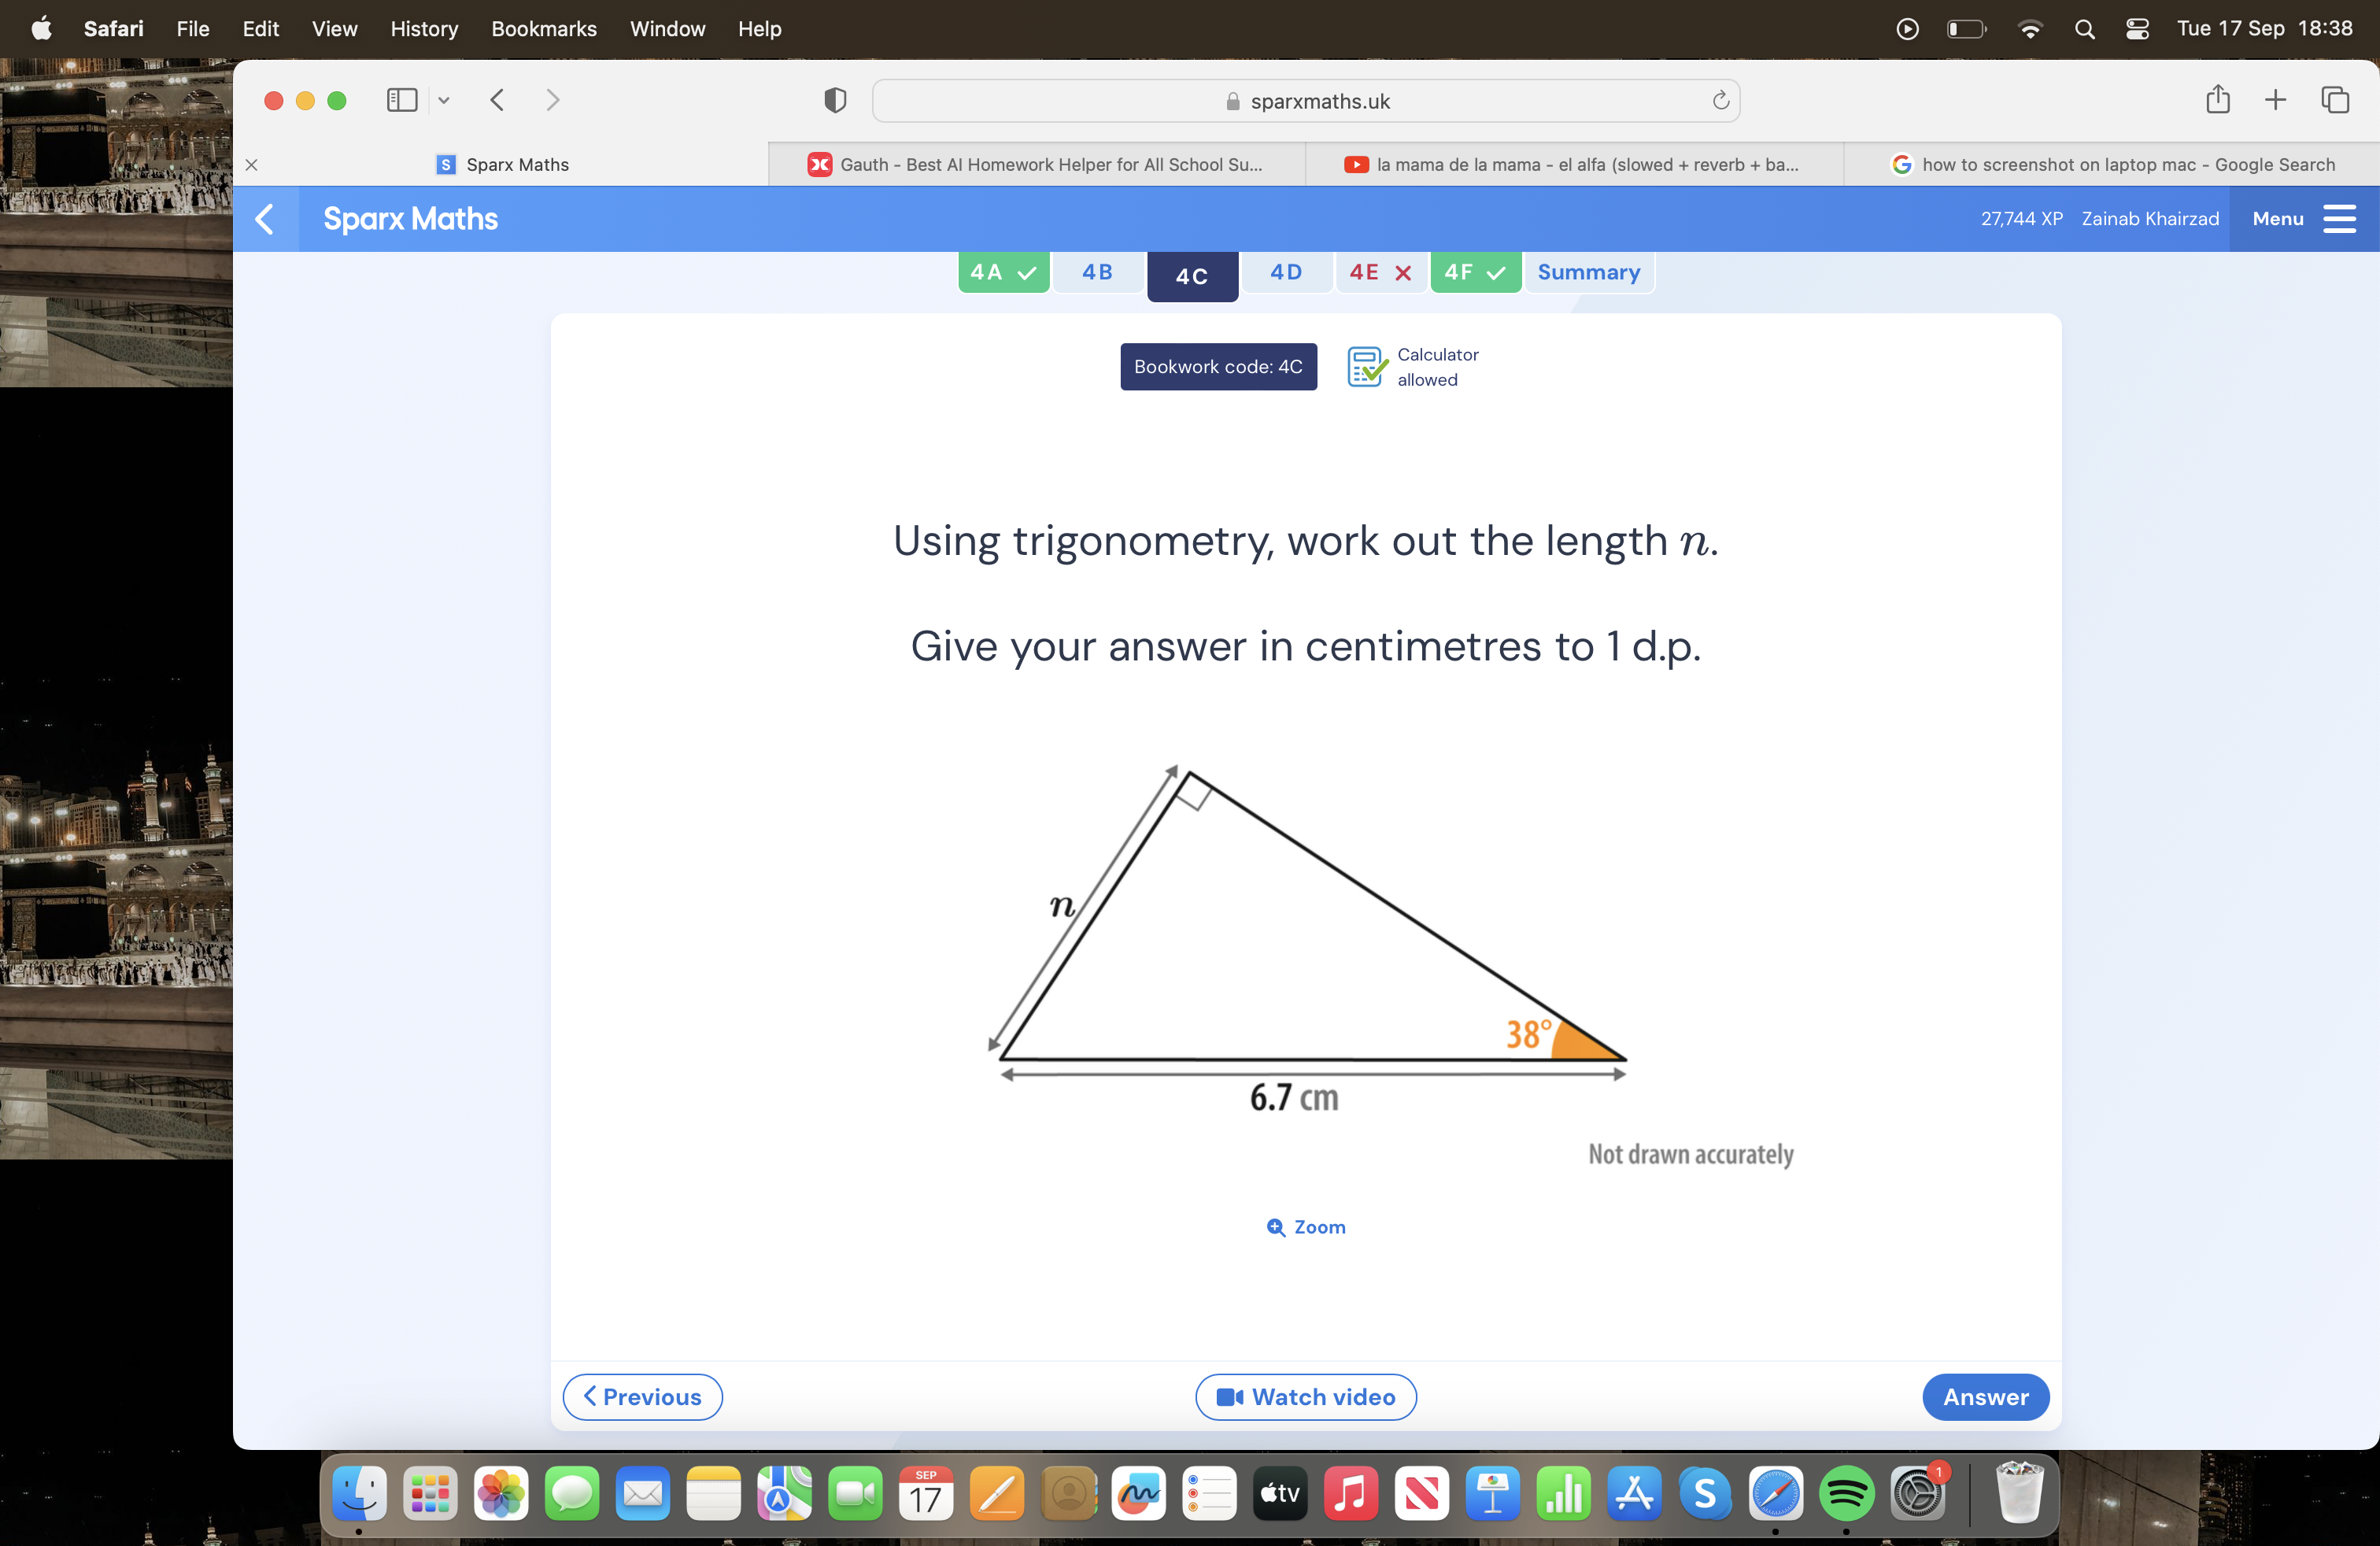Open the Window menu
The height and width of the screenshot is (1546, 2380).
668,29
